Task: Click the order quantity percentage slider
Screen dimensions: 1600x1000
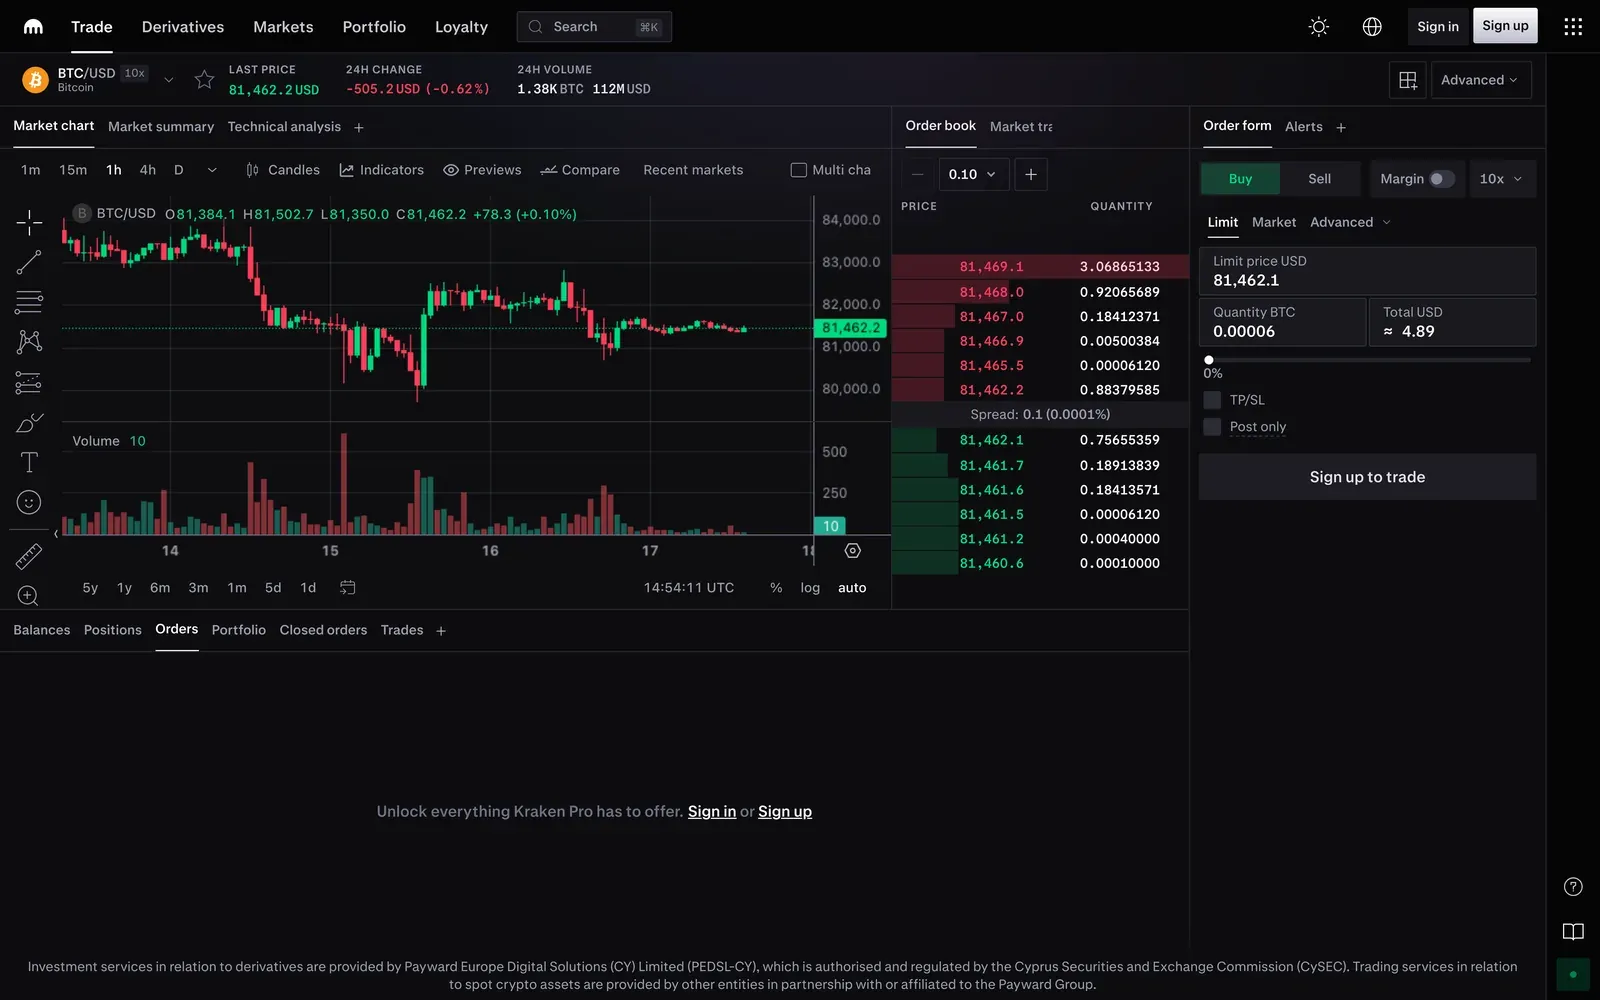Action: point(1367,360)
